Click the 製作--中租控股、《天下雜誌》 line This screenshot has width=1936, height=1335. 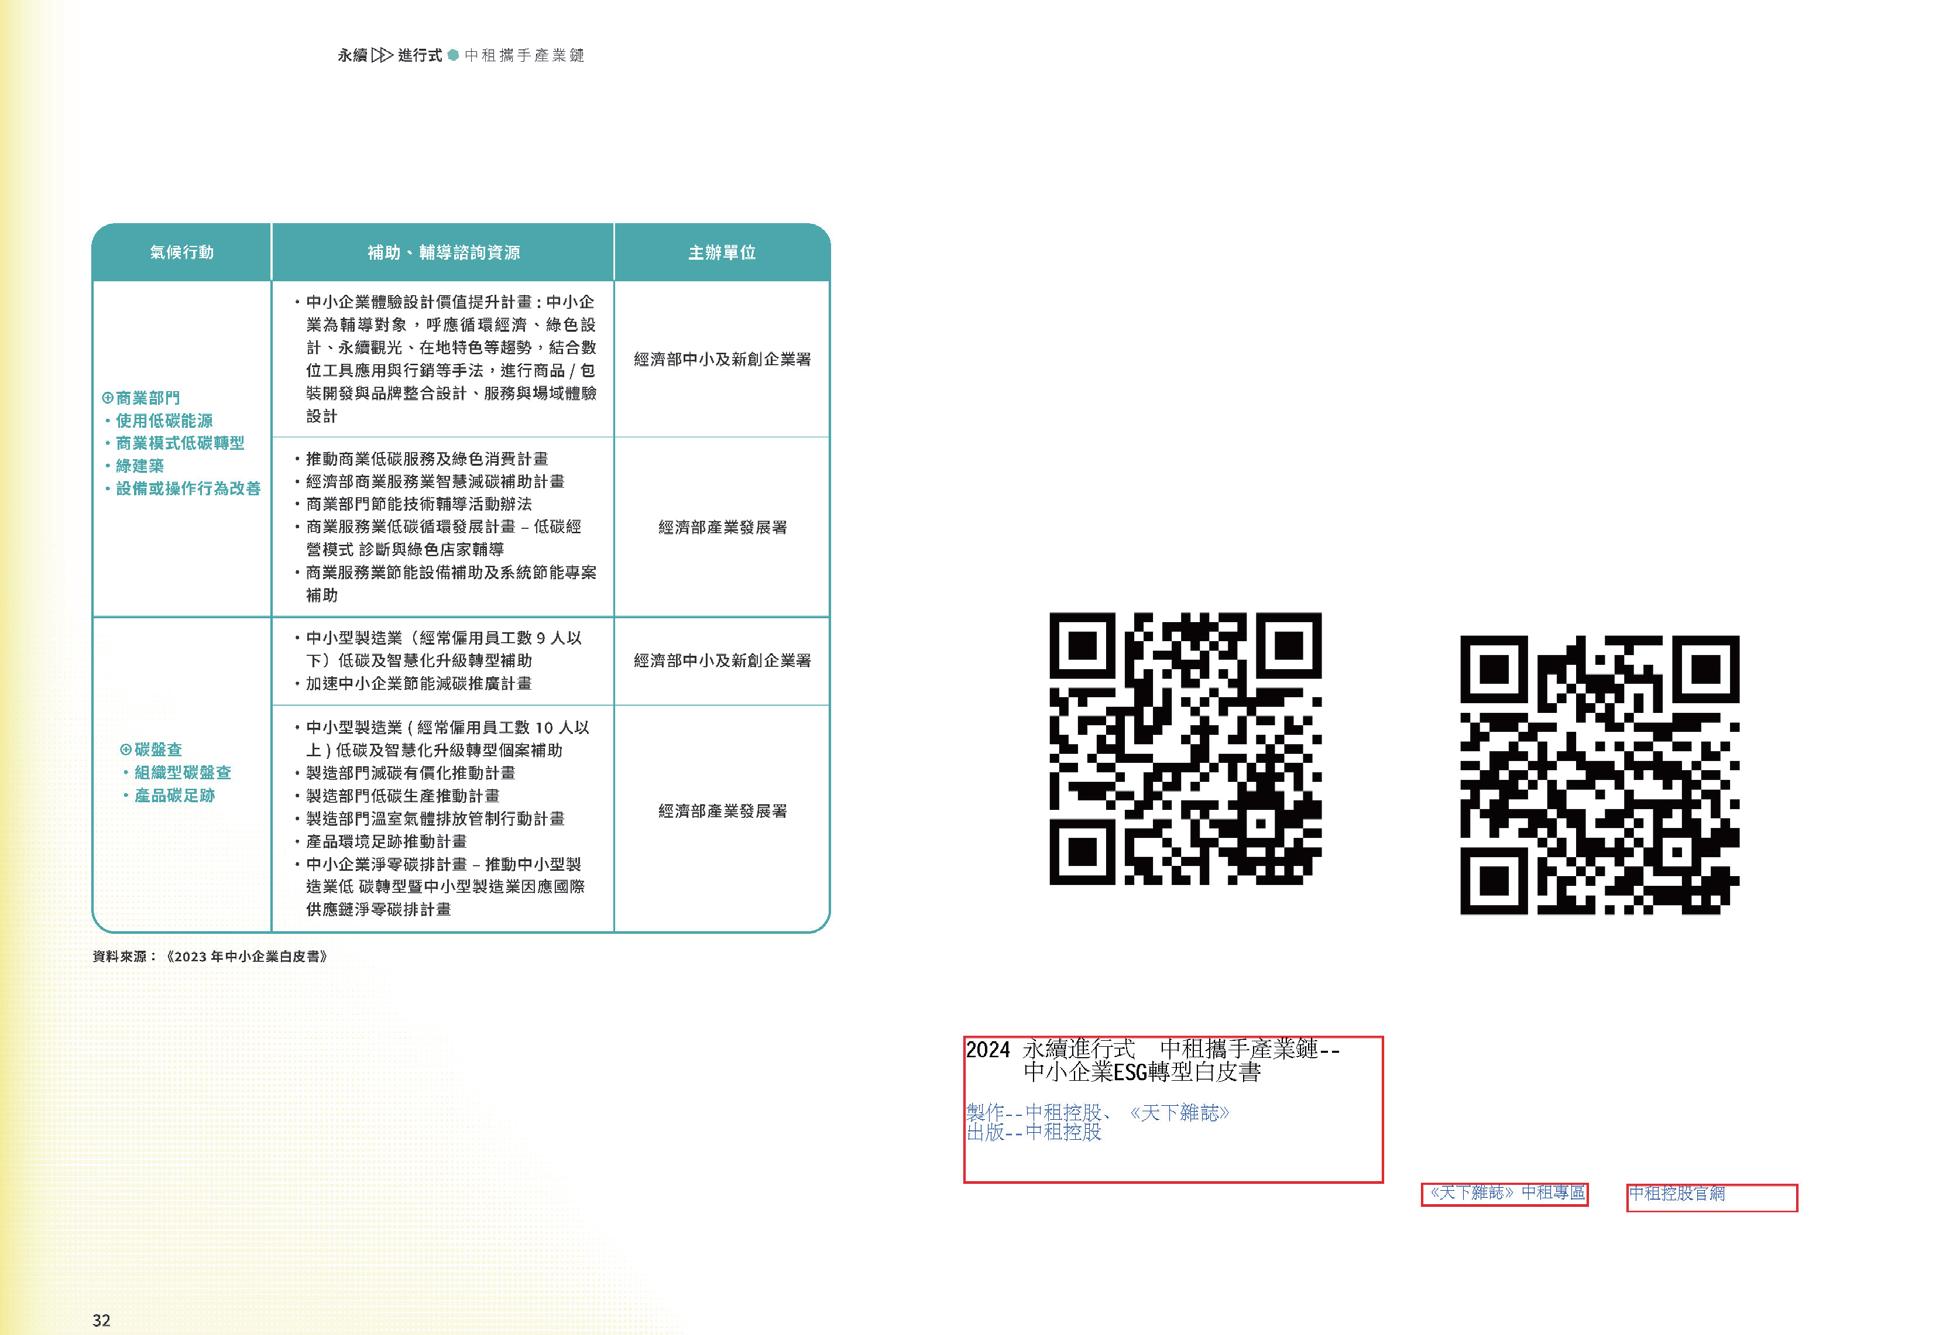(1097, 1113)
